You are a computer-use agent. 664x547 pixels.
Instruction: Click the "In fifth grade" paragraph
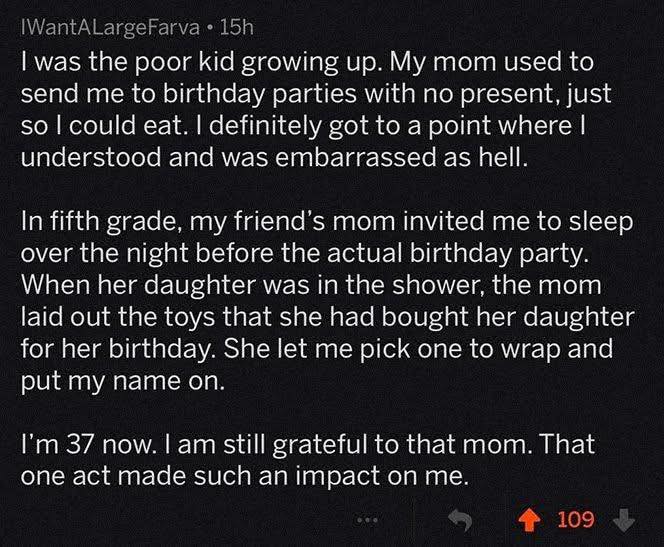(x=327, y=301)
